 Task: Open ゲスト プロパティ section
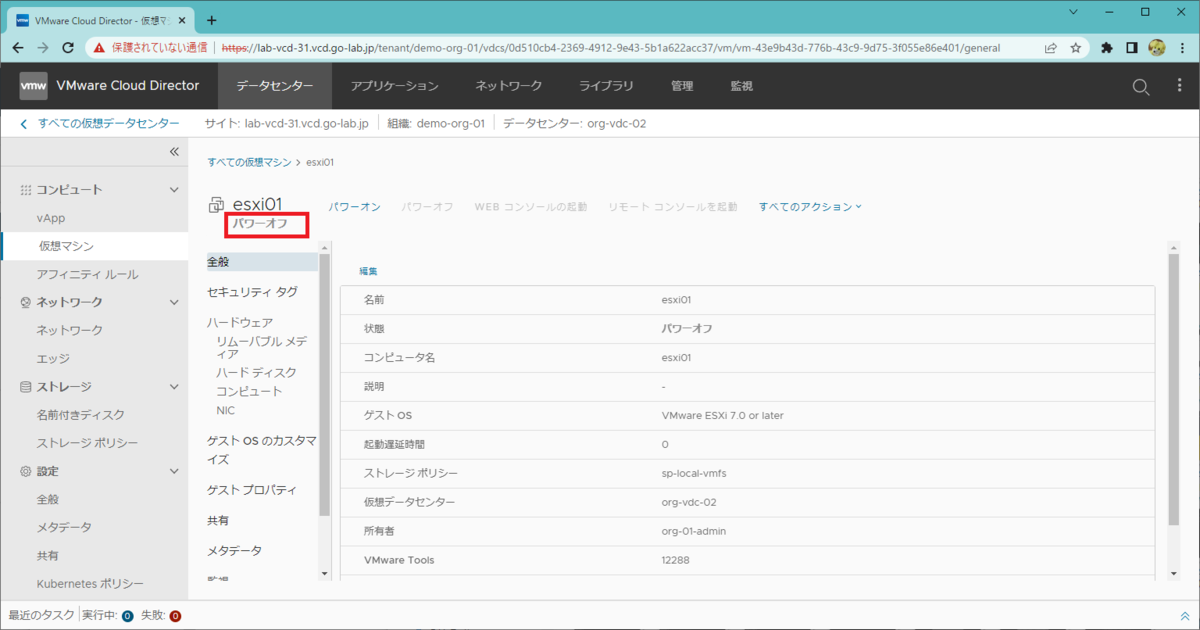252,490
